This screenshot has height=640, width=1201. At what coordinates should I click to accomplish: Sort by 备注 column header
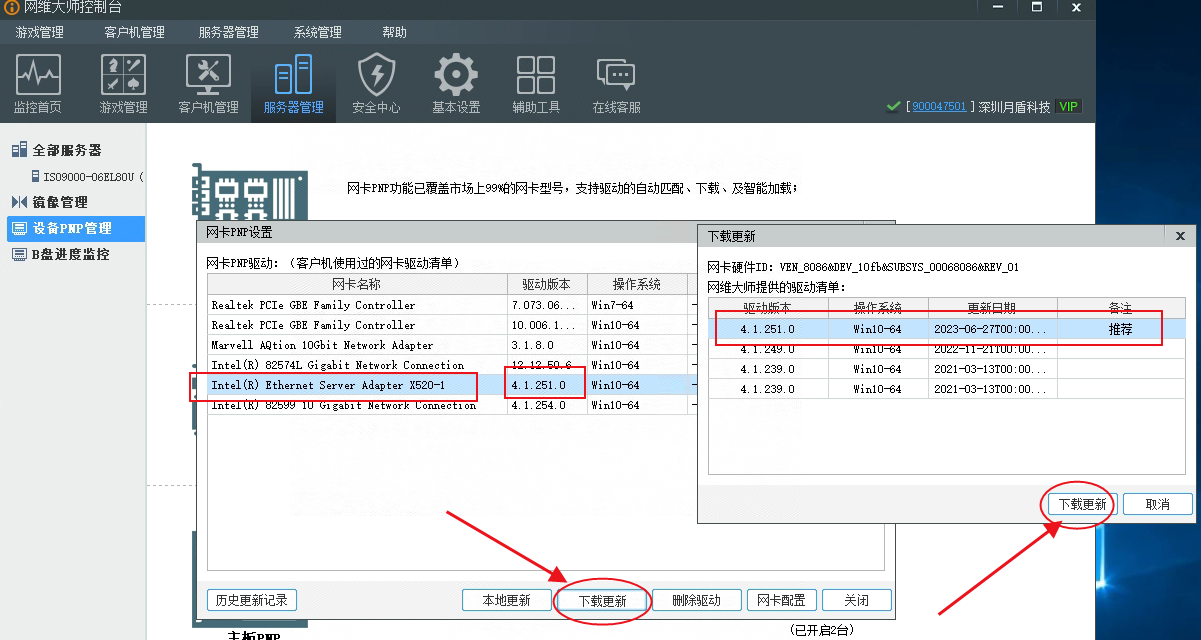pos(1120,307)
